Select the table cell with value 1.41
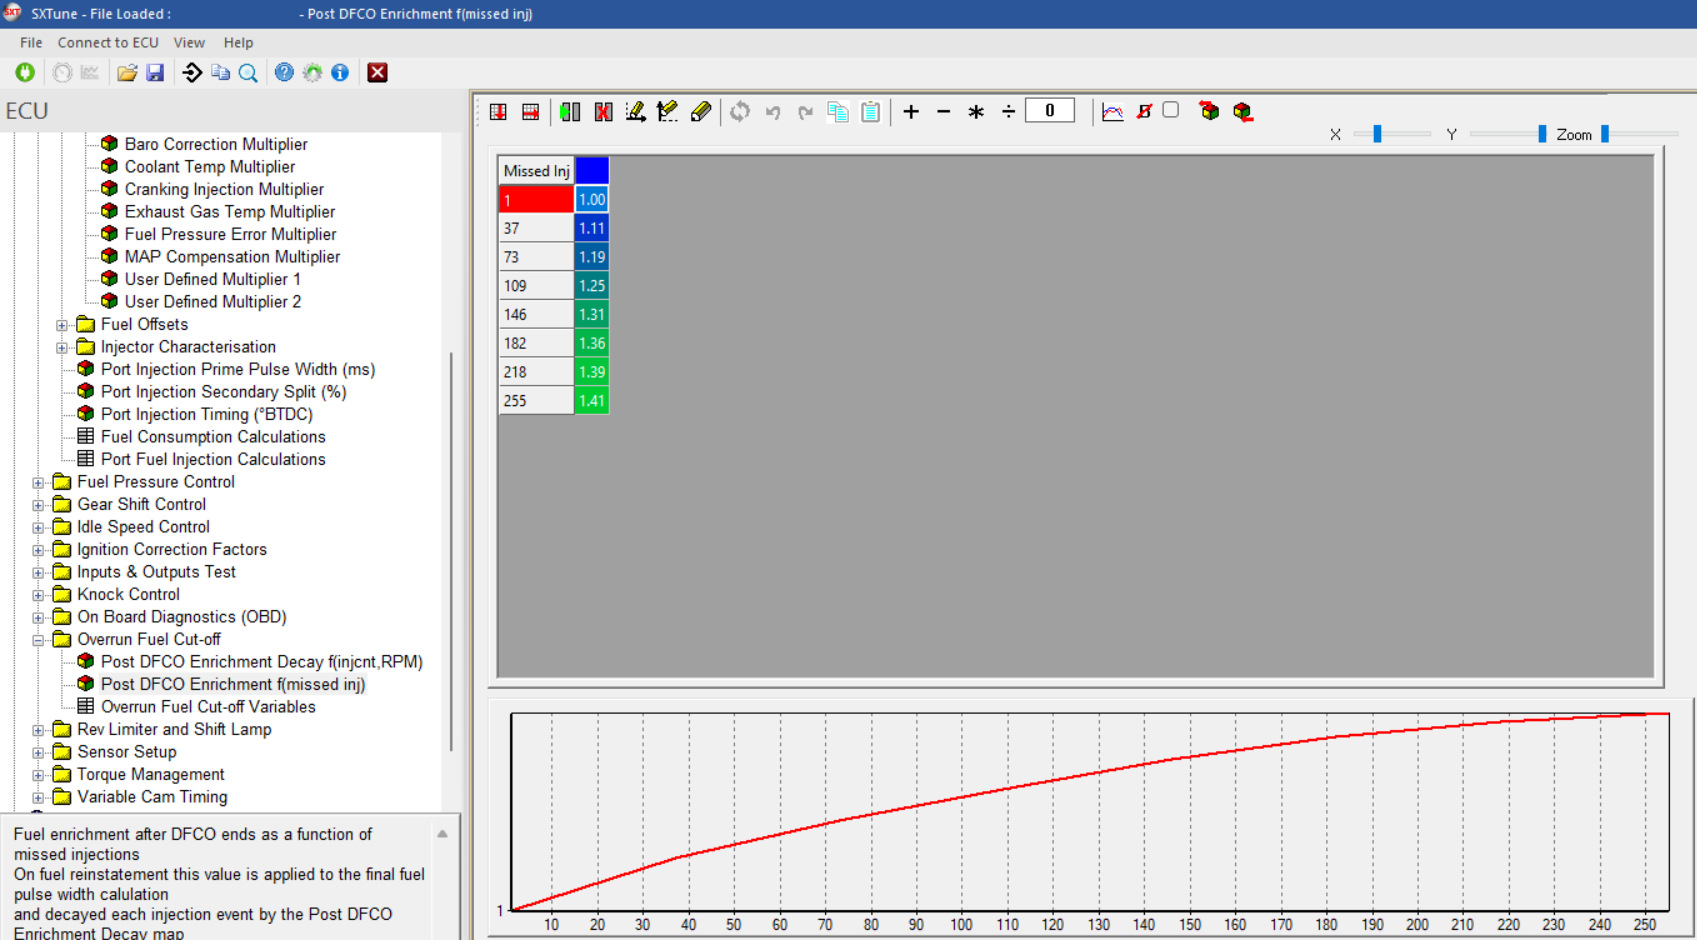Viewport: 1697px width, 940px height. 592,401
